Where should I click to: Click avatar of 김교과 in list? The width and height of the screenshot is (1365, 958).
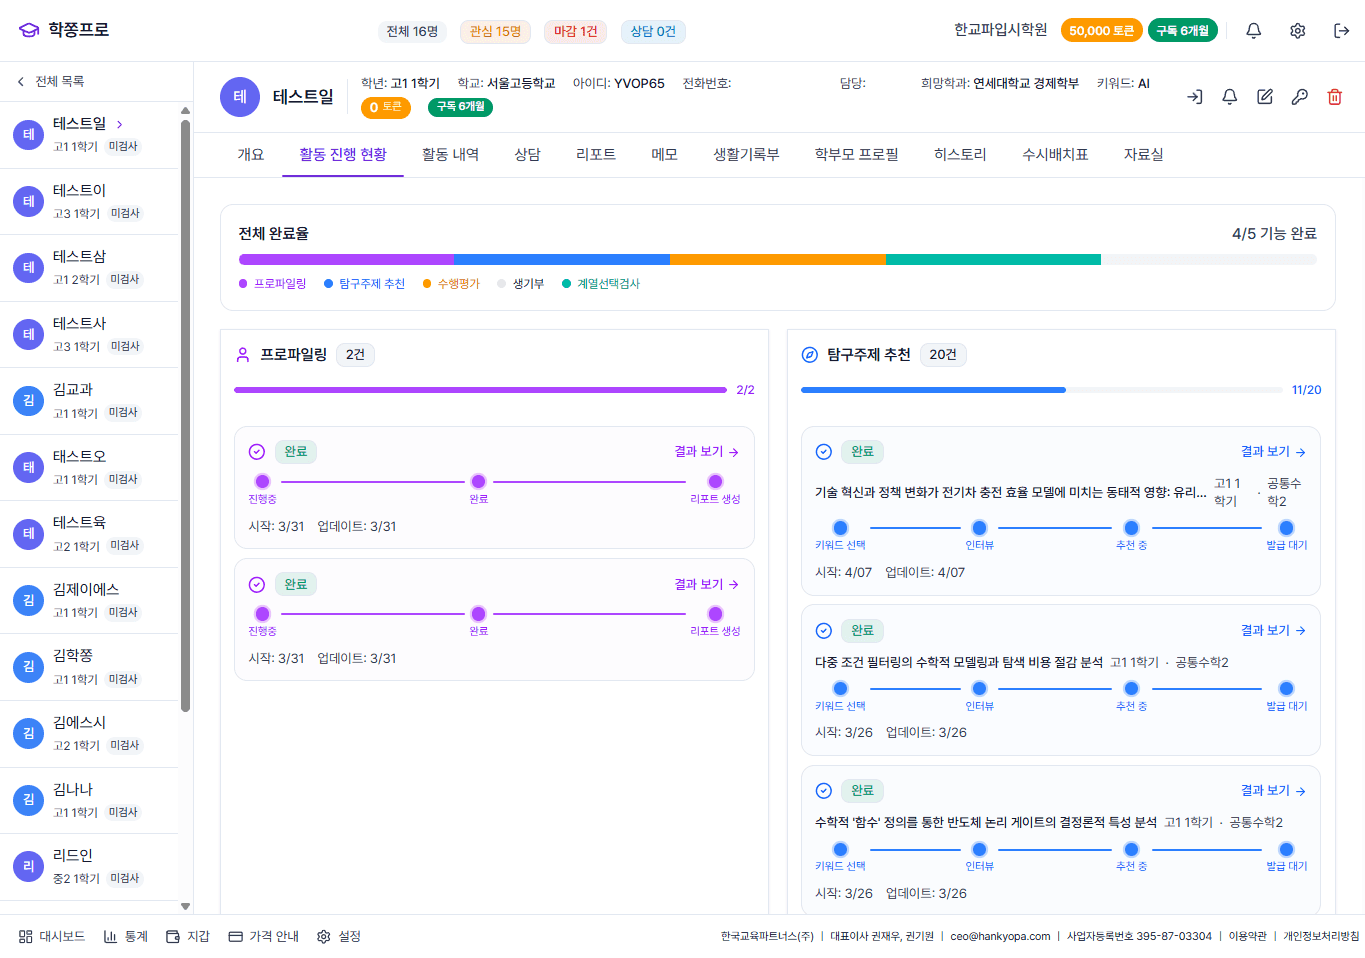[x=29, y=401]
